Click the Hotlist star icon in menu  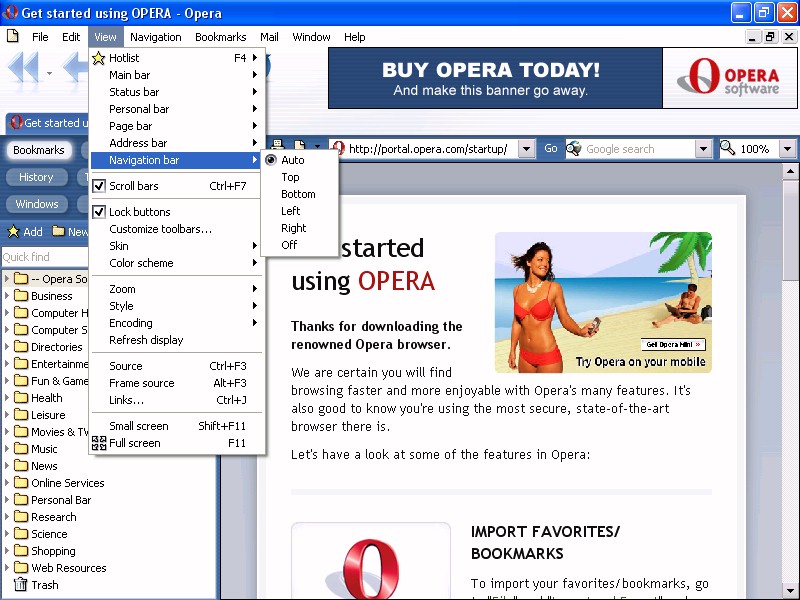pyautogui.click(x=99, y=58)
